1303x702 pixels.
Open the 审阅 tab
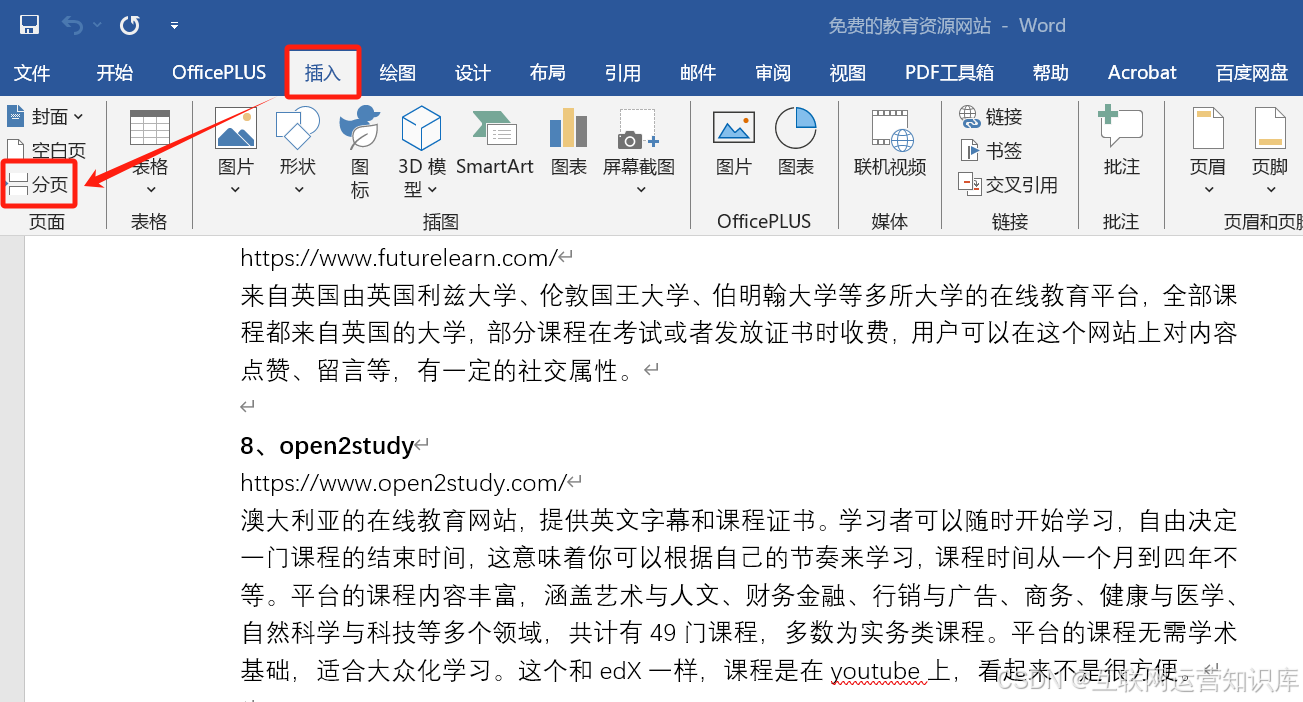tap(773, 73)
